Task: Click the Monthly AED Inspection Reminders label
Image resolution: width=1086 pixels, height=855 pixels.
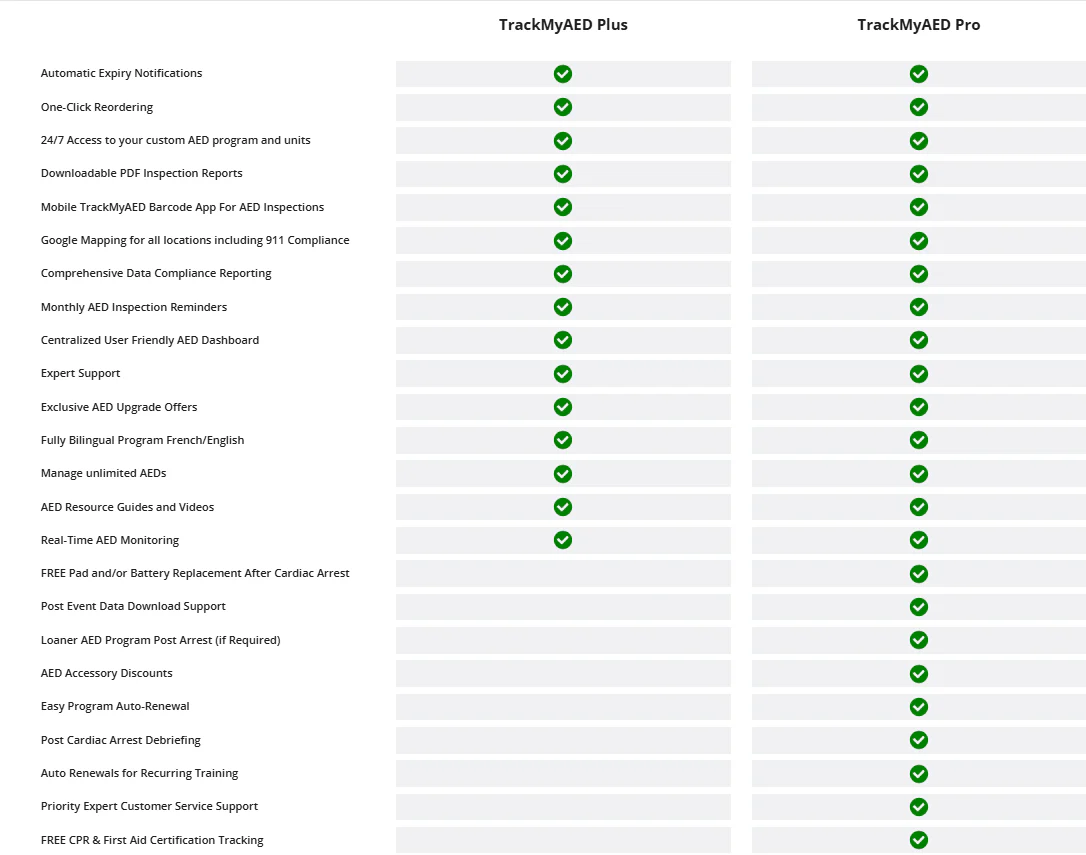Action: (x=134, y=307)
